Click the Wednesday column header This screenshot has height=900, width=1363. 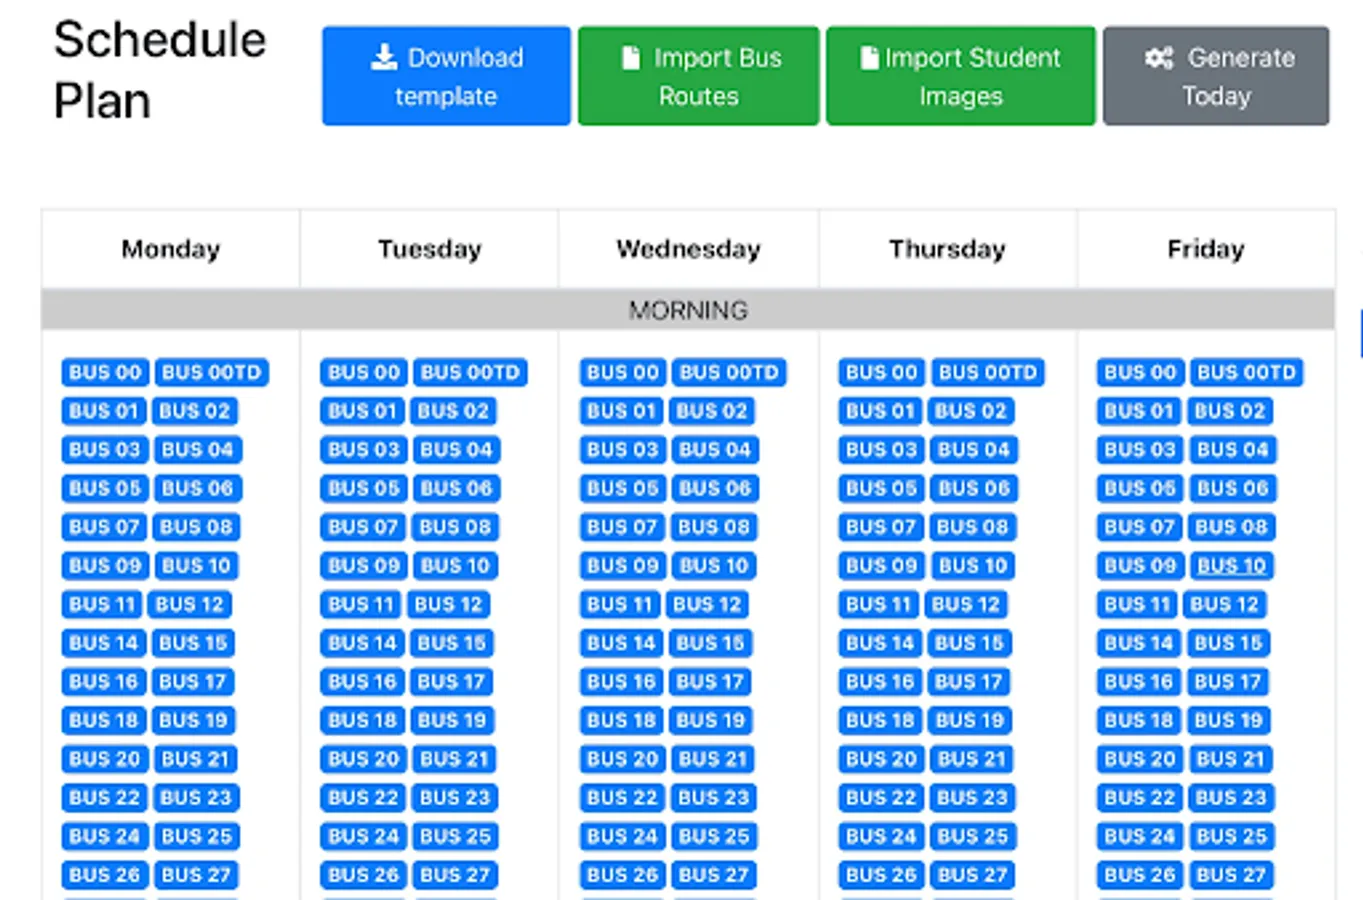click(x=688, y=249)
